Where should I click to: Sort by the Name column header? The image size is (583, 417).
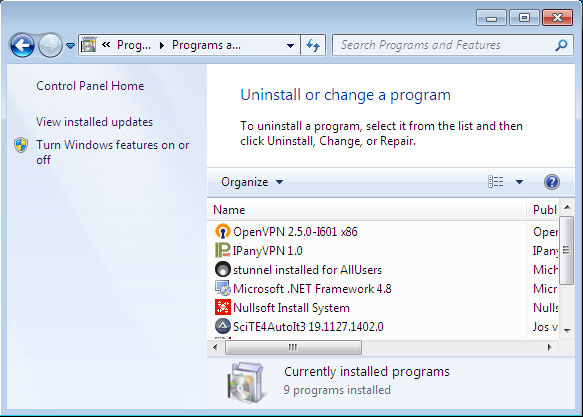367,210
